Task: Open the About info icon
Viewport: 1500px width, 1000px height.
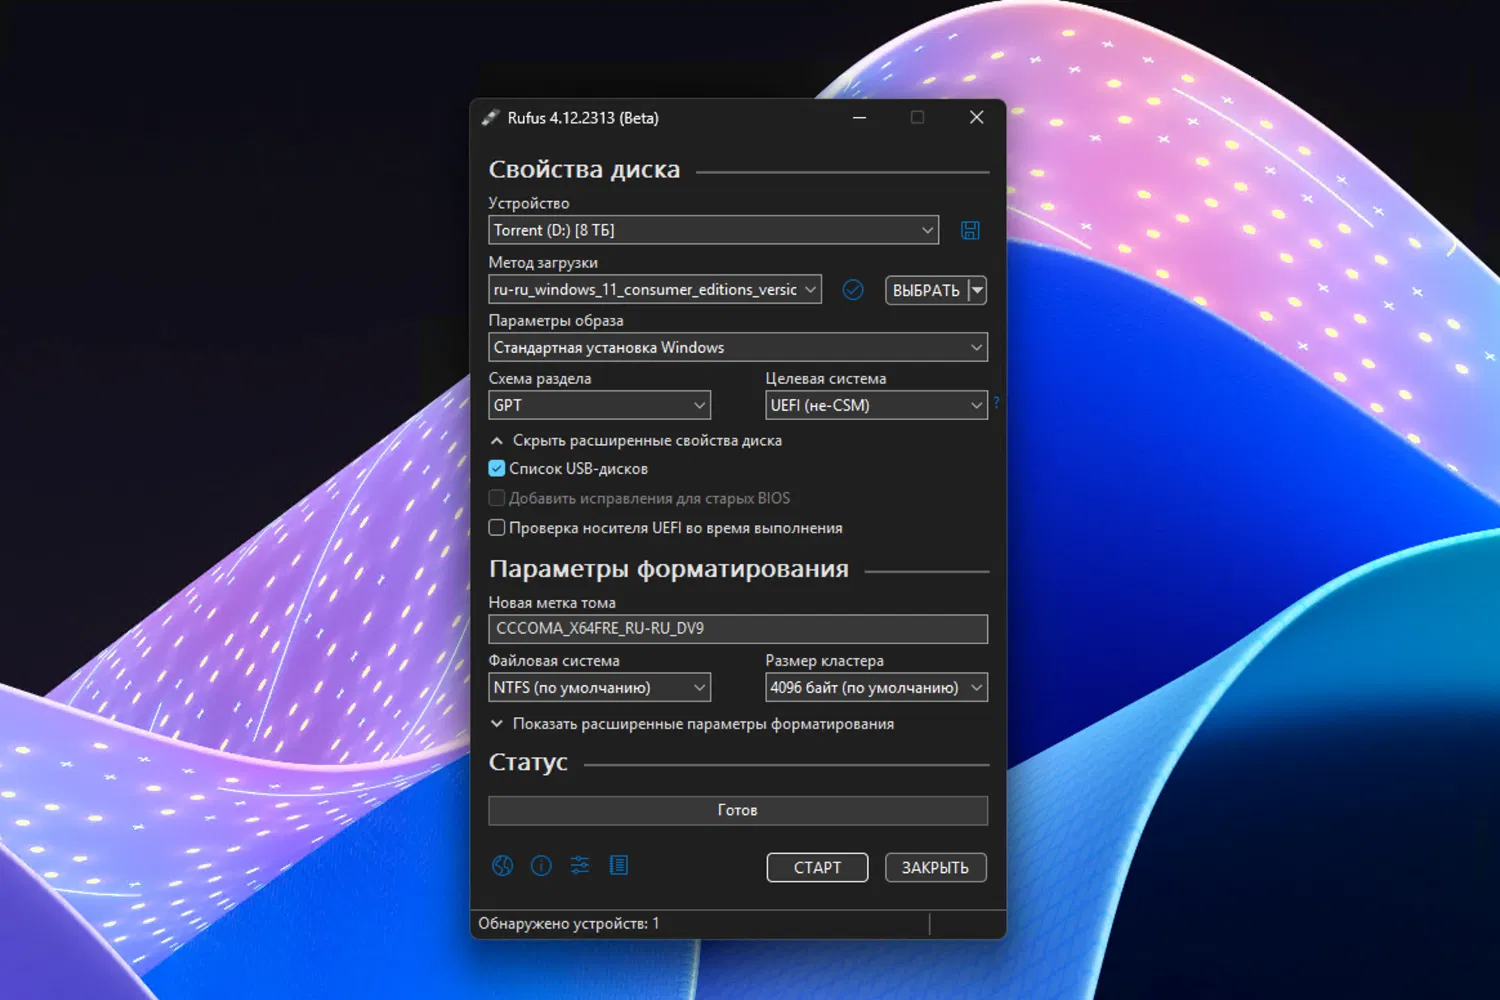Action: click(x=541, y=866)
